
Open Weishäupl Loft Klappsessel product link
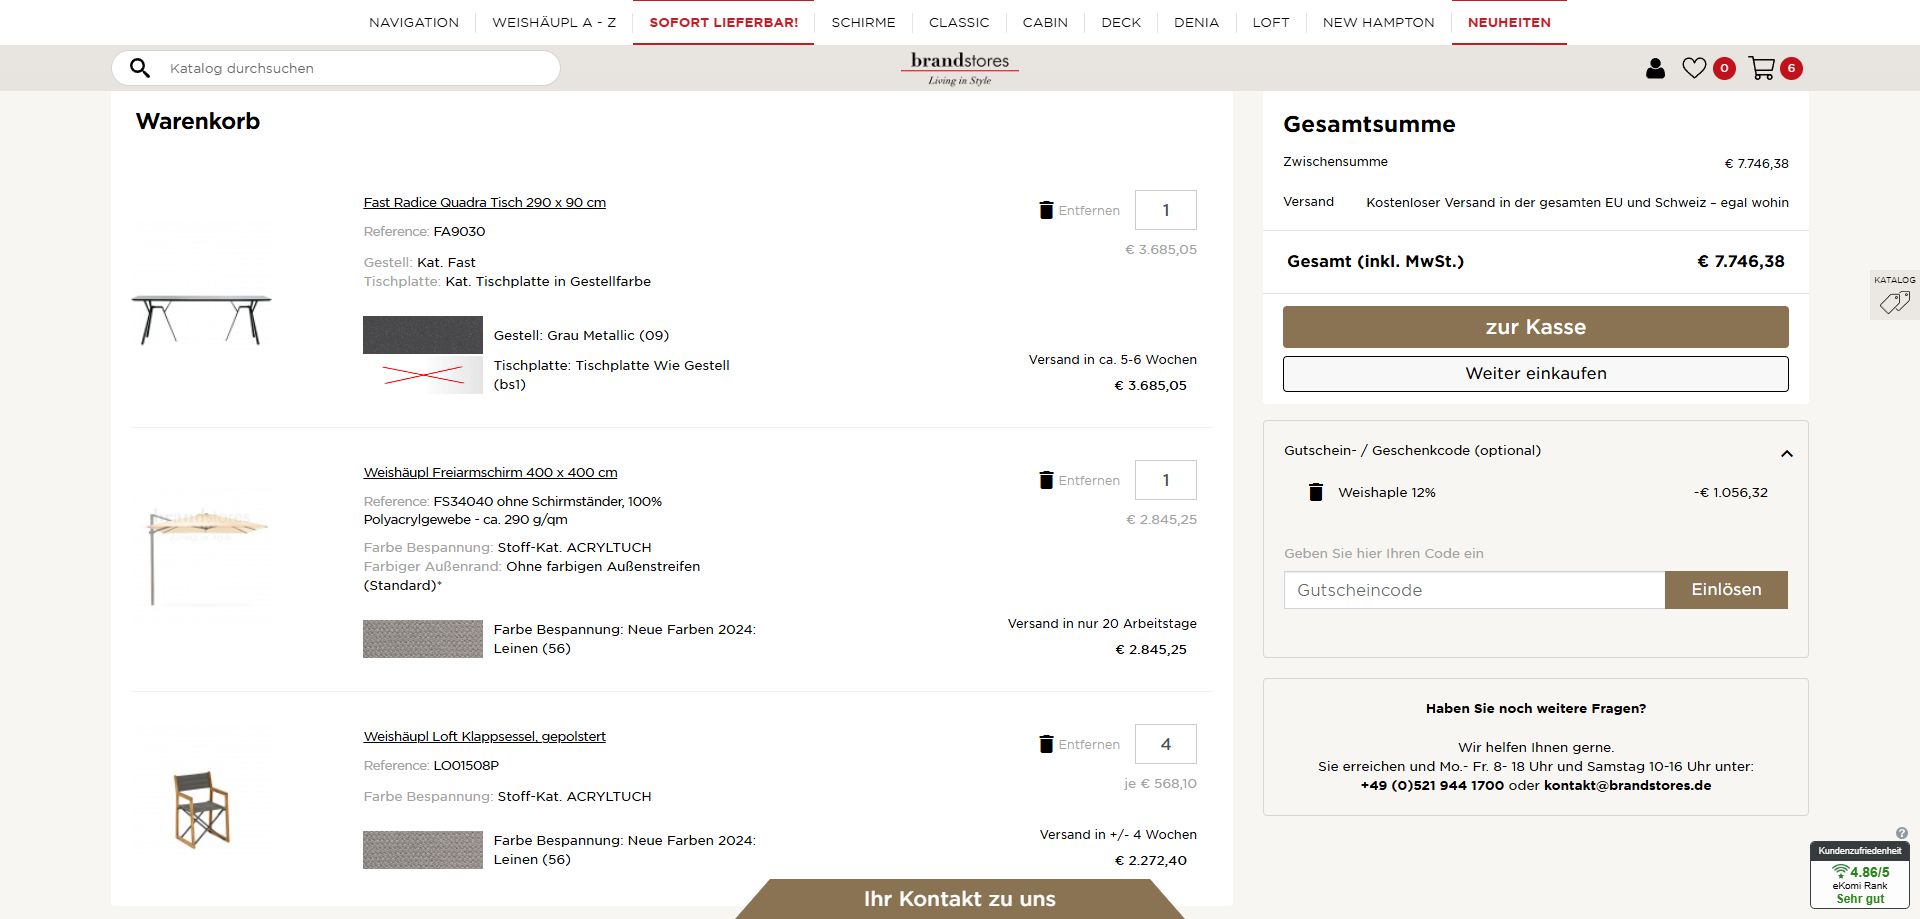pyautogui.click(x=485, y=737)
